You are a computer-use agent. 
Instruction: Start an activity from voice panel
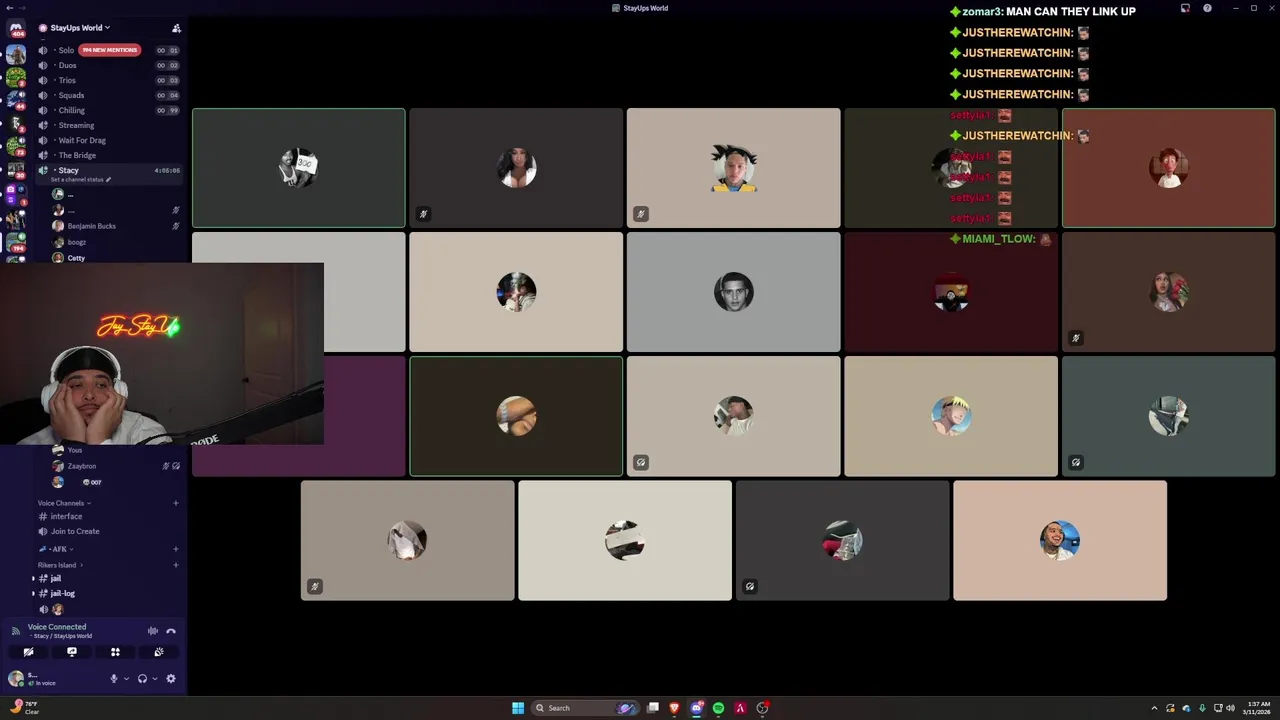tap(115, 652)
